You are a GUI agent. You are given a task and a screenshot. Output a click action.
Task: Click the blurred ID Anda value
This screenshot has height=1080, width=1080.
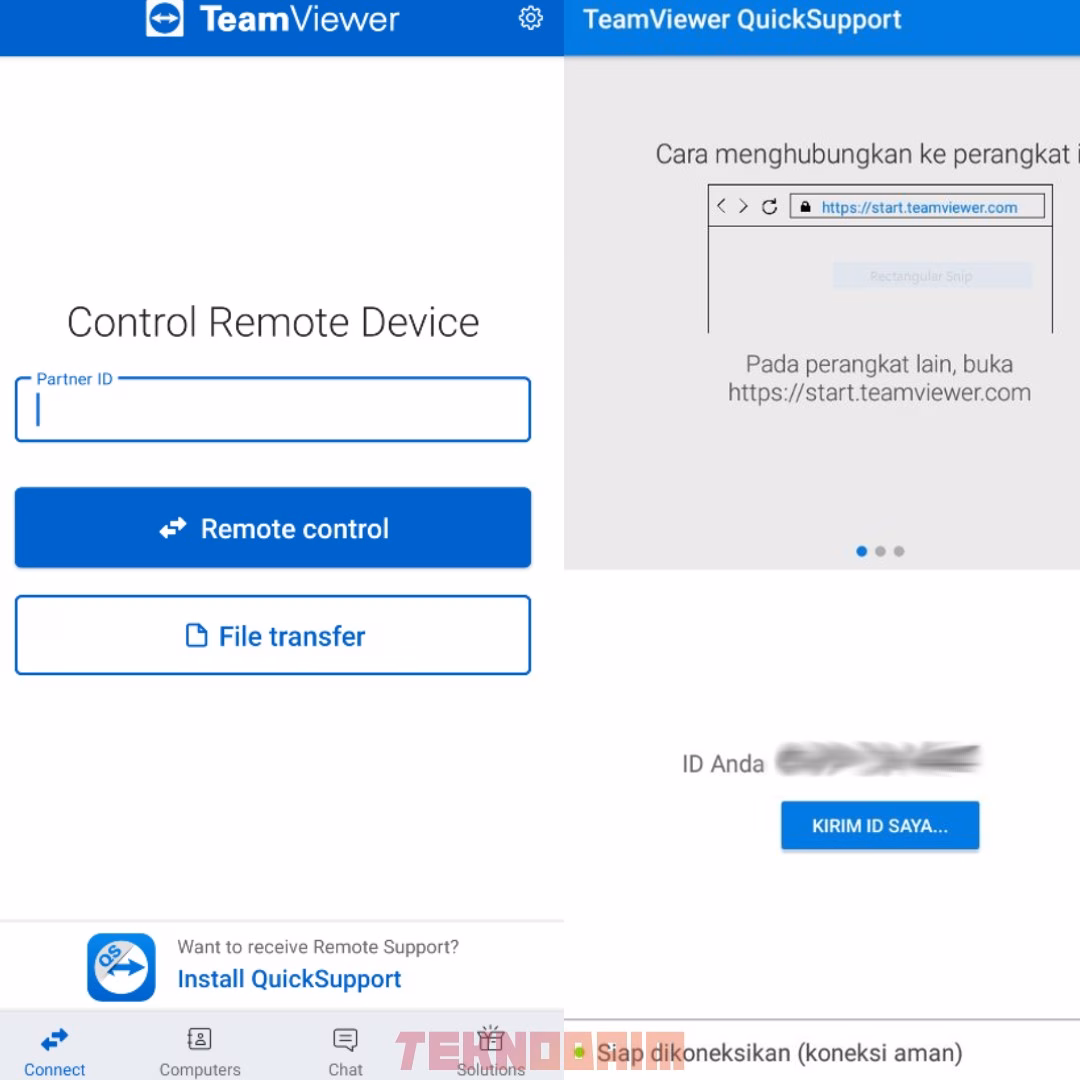pos(878,759)
